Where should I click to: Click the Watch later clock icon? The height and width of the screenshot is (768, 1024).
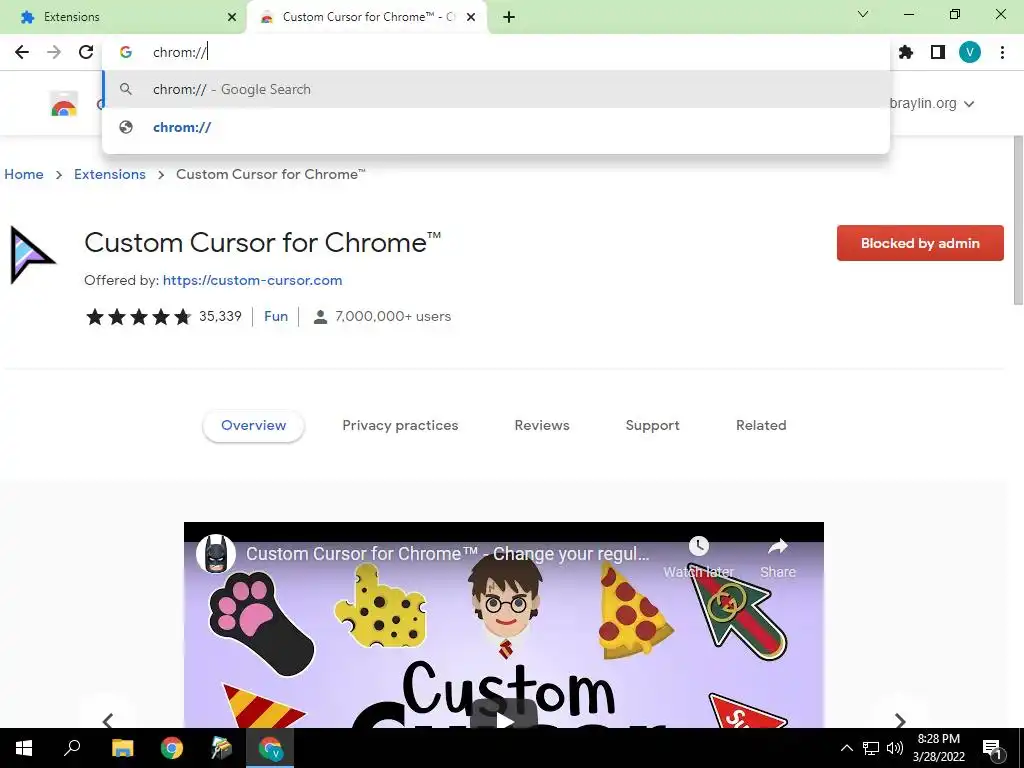click(699, 546)
